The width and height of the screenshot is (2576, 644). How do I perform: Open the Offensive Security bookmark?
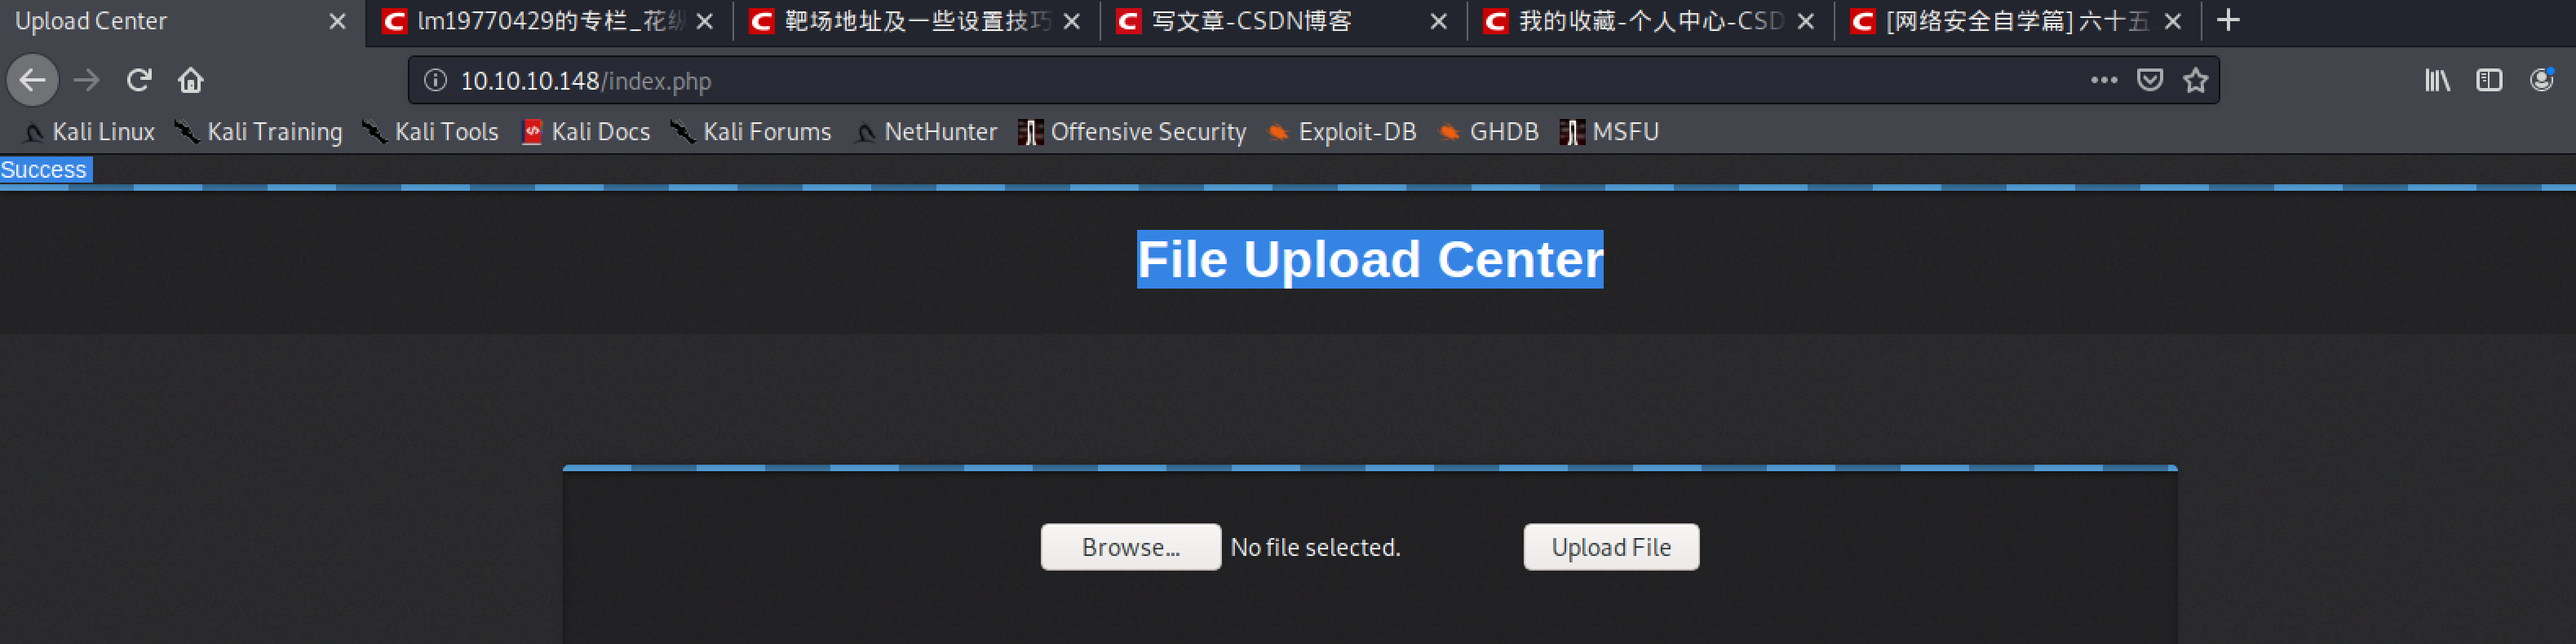(1132, 132)
